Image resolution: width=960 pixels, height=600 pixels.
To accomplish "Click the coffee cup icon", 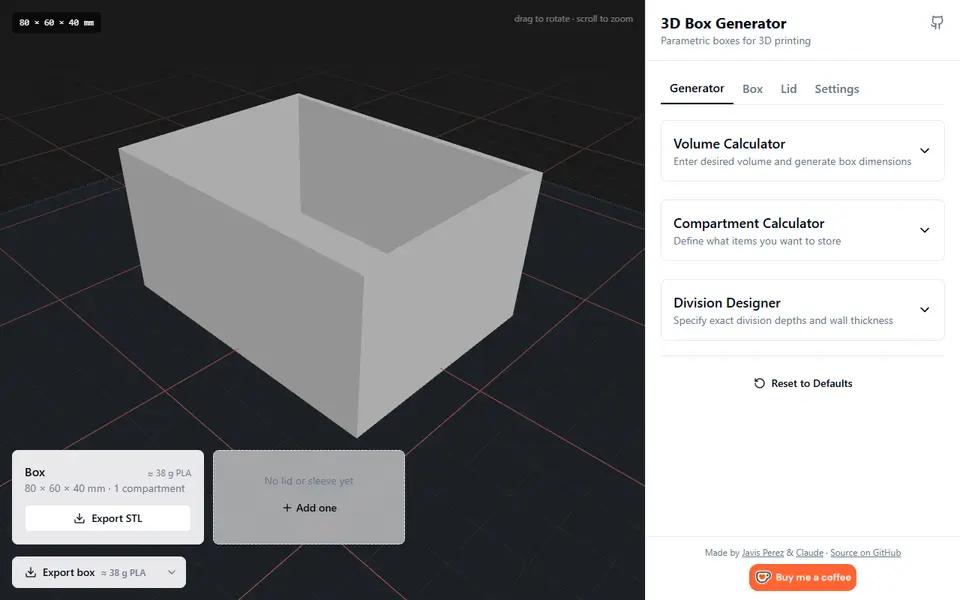I will [763, 577].
